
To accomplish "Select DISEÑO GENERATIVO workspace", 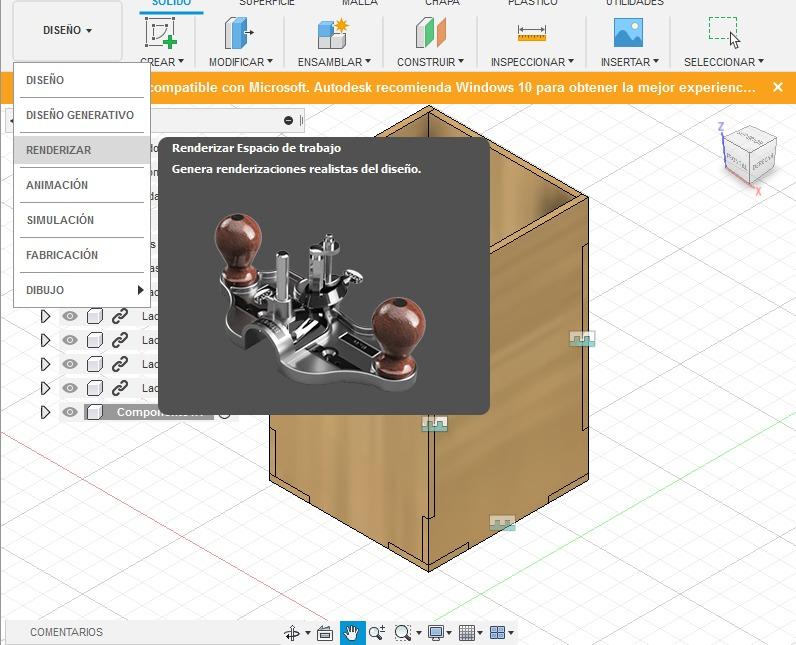I will coord(82,115).
